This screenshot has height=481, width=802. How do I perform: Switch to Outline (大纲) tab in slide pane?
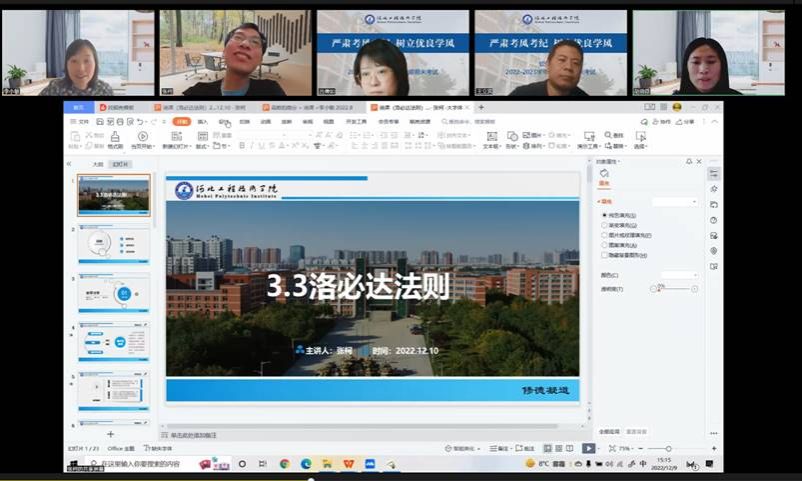pos(98,164)
